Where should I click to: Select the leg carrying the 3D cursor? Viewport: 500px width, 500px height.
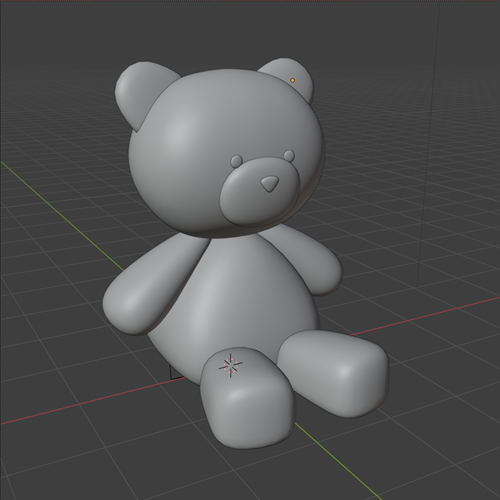pos(247,398)
